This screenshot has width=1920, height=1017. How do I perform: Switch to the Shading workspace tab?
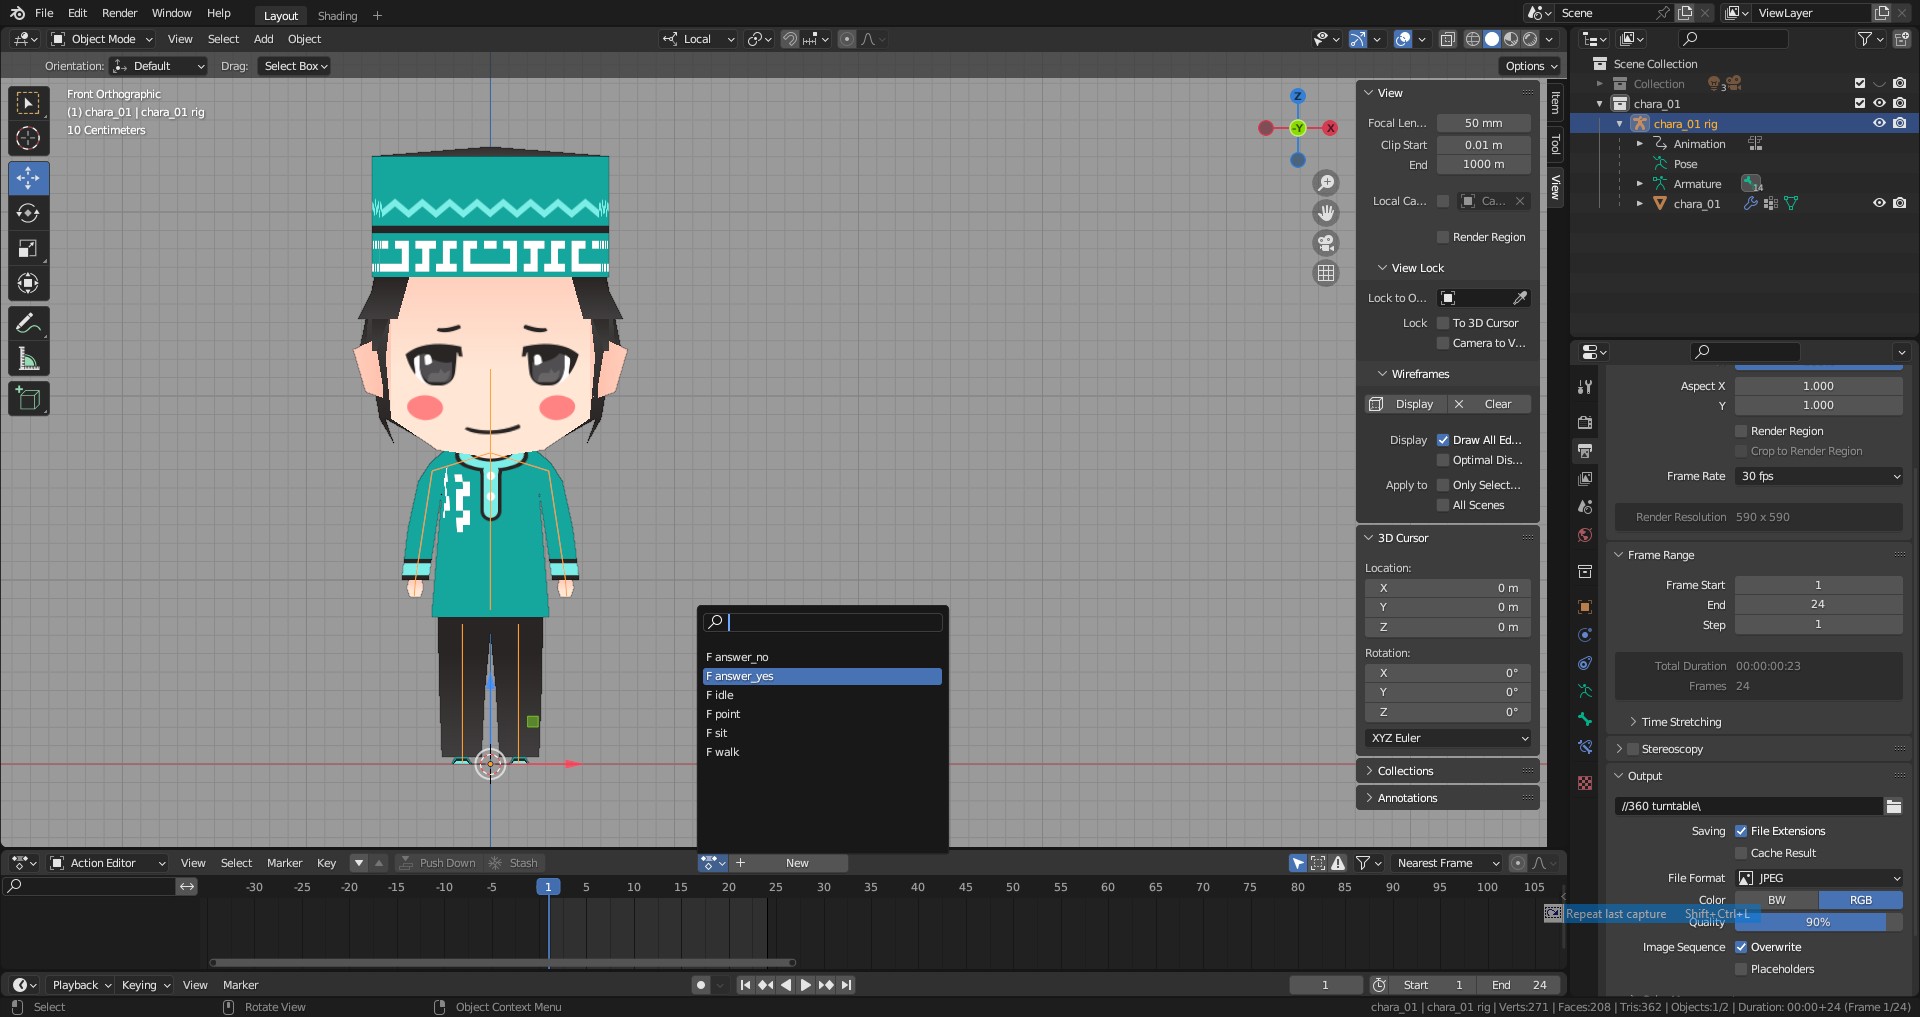click(x=337, y=16)
